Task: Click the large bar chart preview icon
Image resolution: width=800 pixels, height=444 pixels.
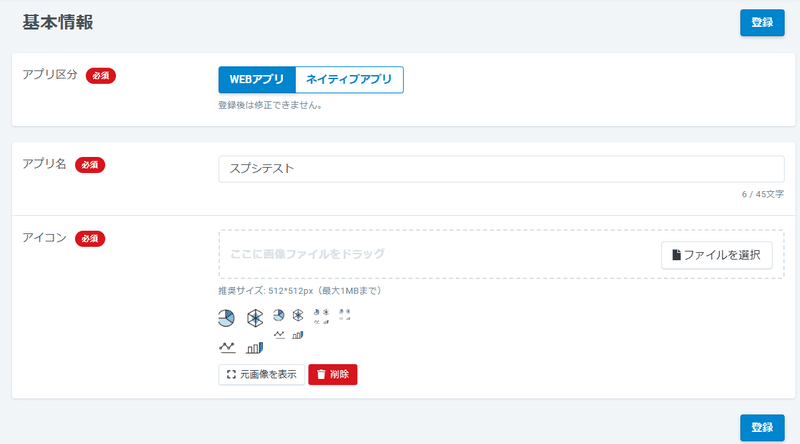Action: coord(254,348)
